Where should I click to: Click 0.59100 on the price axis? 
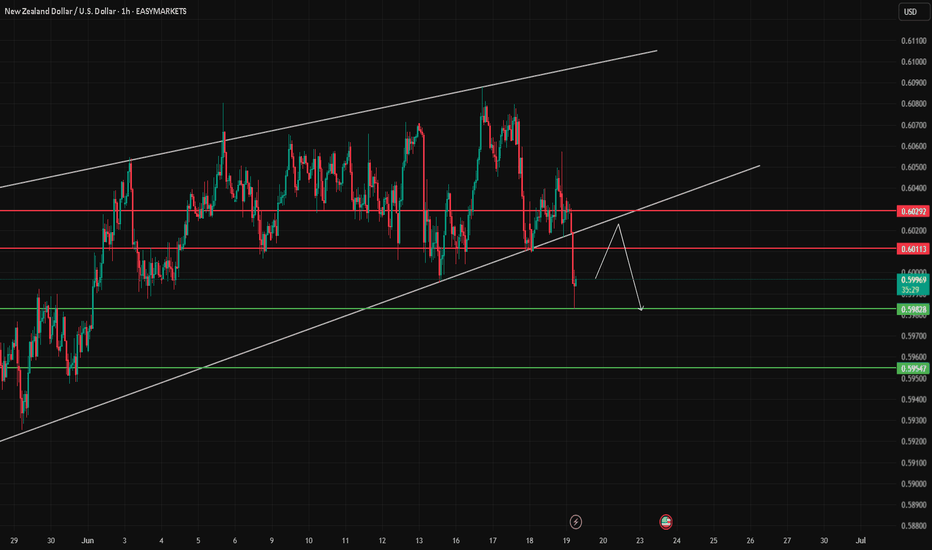pos(914,463)
